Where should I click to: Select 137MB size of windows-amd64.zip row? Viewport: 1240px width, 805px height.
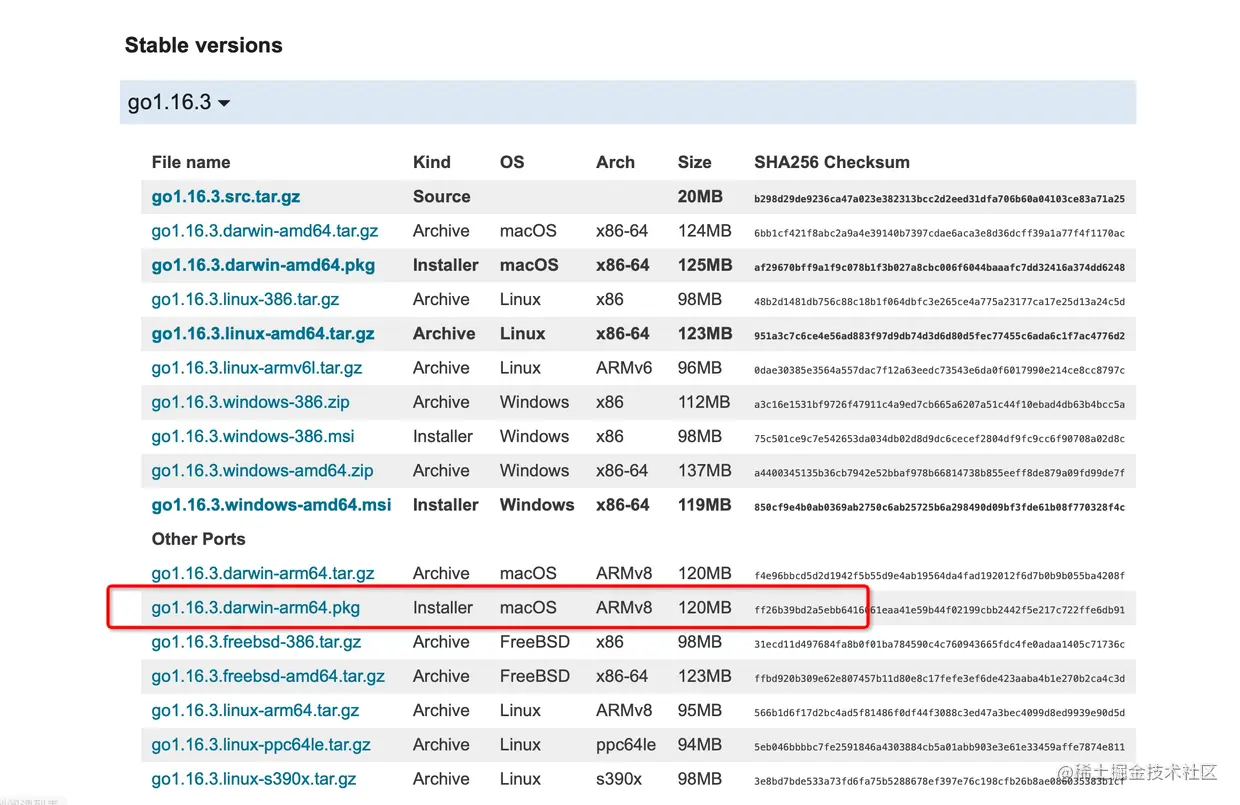[704, 470]
